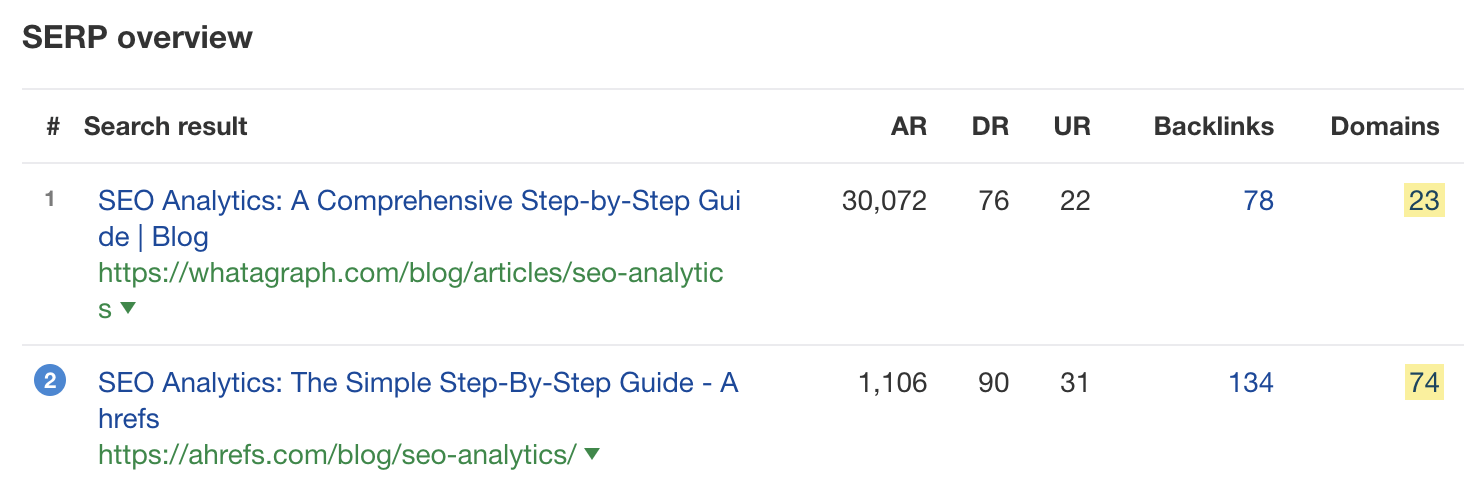Open the 134 backlinks count
The height and width of the screenshot is (490, 1464).
pos(1251,382)
